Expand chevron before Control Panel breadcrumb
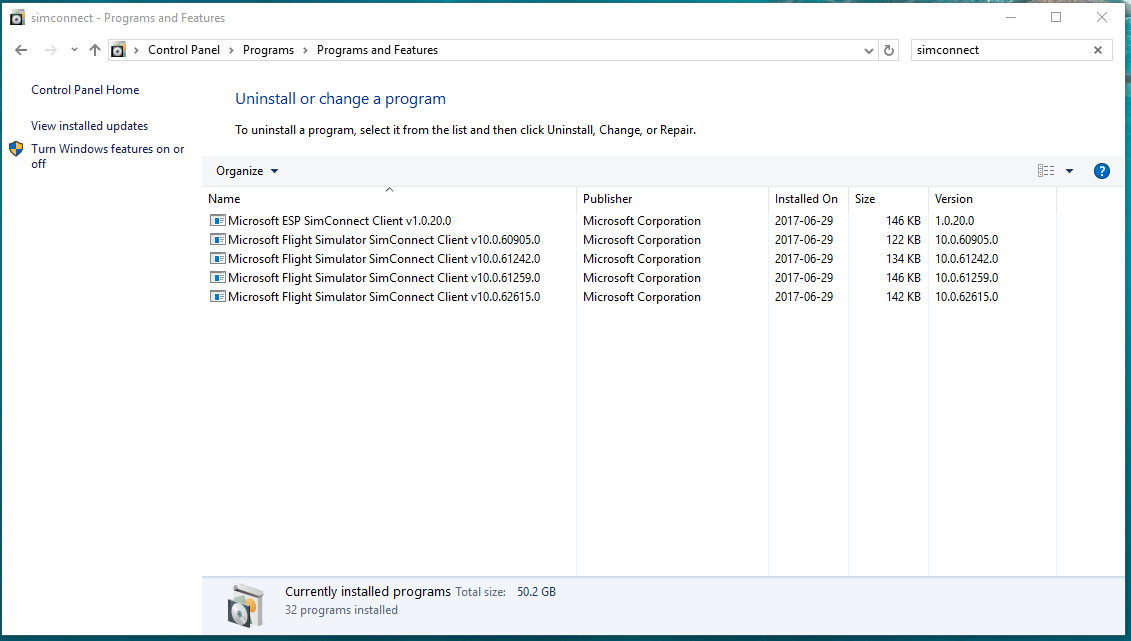1131x641 pixels. pyautogui.click(x=136, y=50)
